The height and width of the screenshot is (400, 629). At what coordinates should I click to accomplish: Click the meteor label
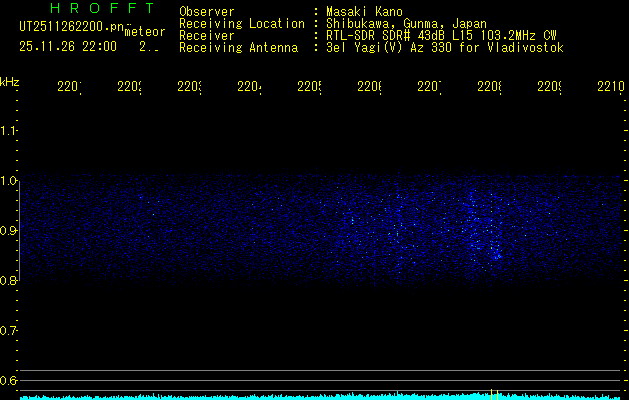click(x=145, y=31)
